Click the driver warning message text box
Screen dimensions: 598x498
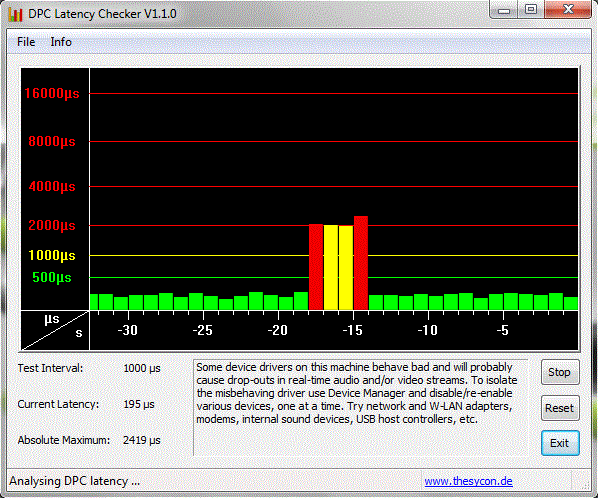[360, 407]
